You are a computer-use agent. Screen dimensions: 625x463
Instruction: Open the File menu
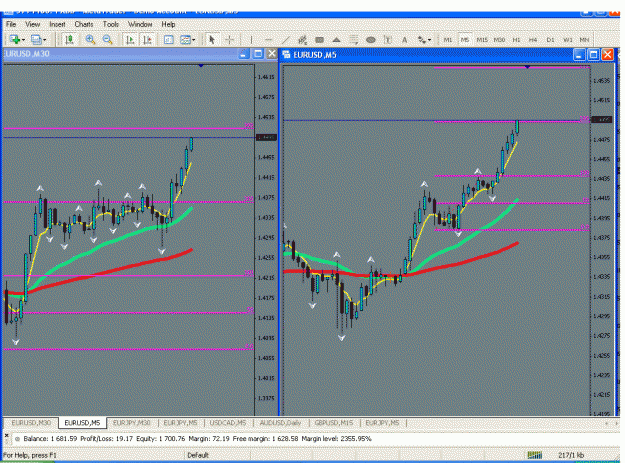11,24
